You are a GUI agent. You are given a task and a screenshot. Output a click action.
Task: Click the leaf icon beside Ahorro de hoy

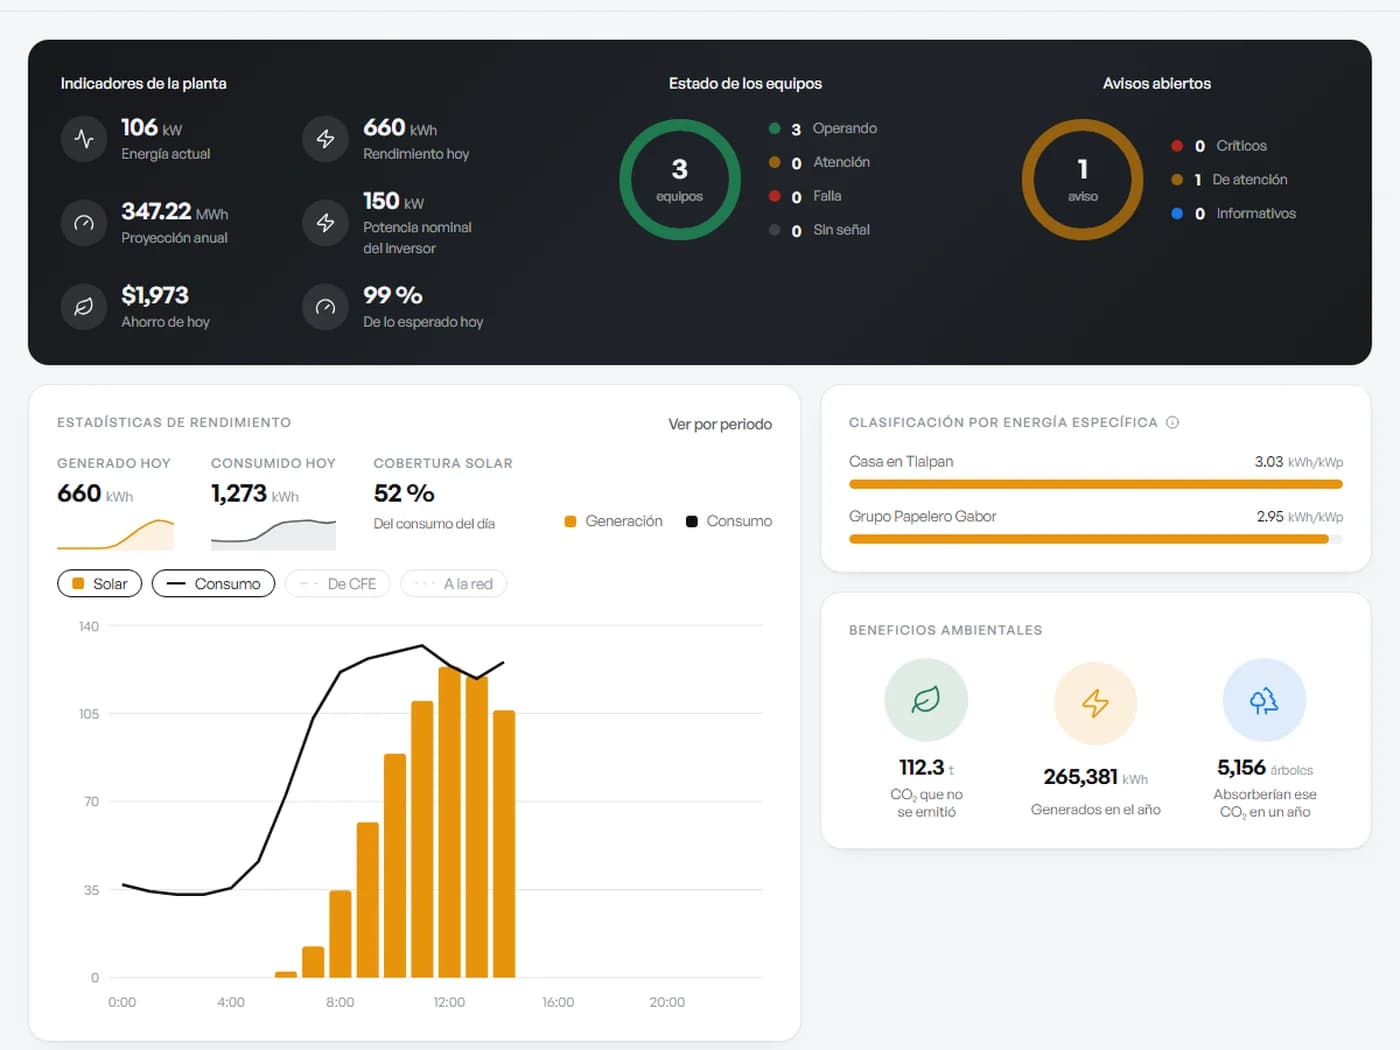point(84,307)
